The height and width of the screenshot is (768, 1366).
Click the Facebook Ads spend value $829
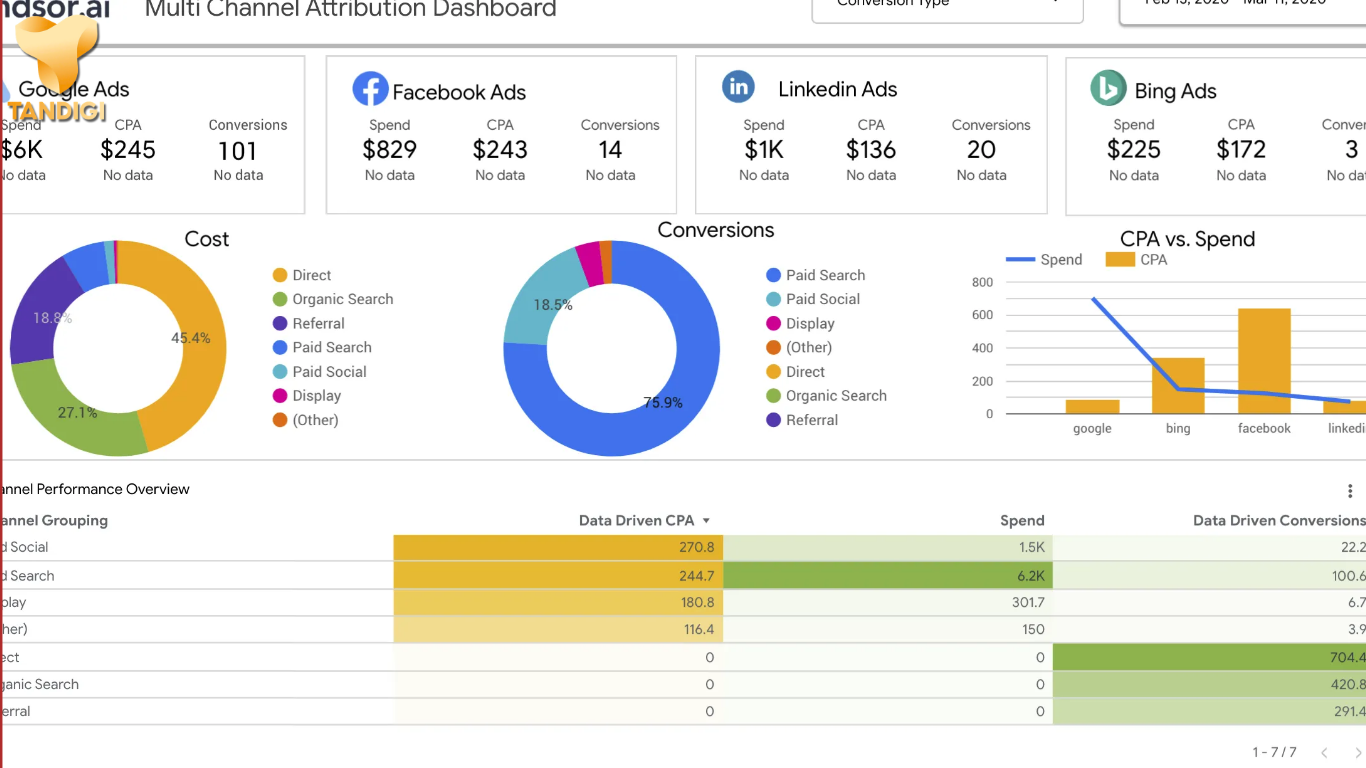point(389,150)
